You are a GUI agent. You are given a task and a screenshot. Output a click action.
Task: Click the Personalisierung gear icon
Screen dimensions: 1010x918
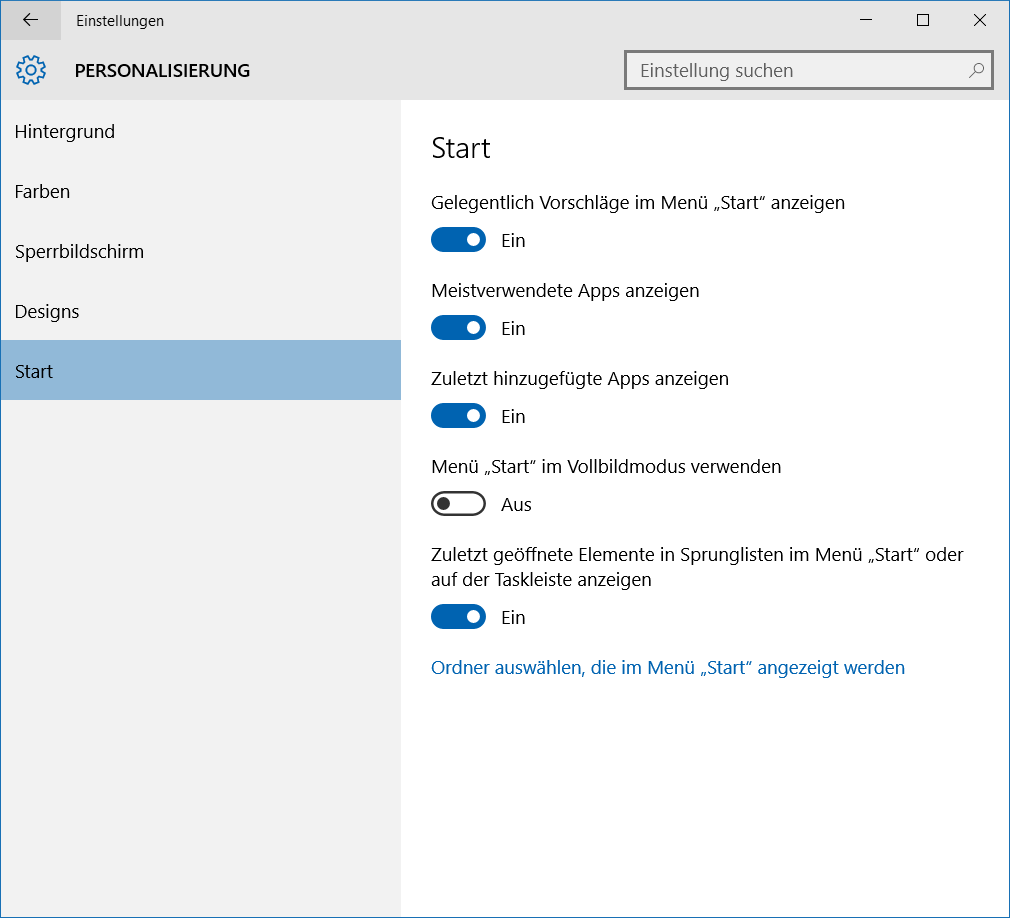point(32,70)
